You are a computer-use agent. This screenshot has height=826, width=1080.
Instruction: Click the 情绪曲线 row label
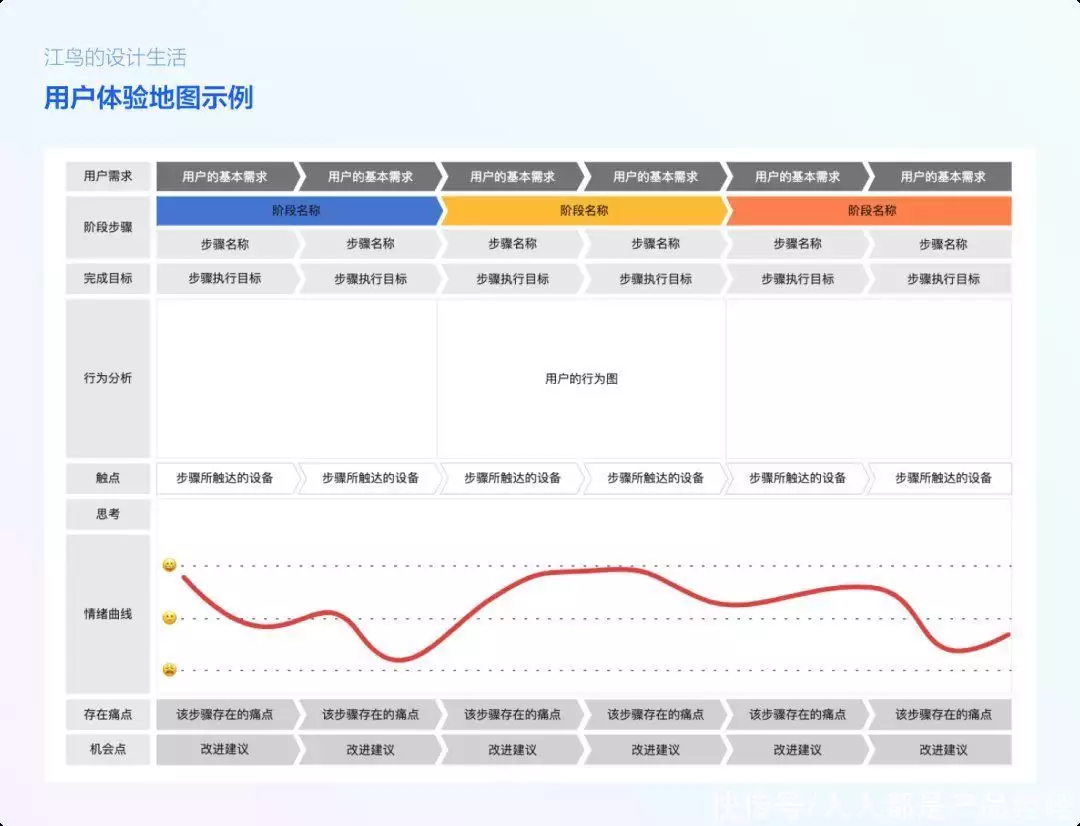pos(108,614)
